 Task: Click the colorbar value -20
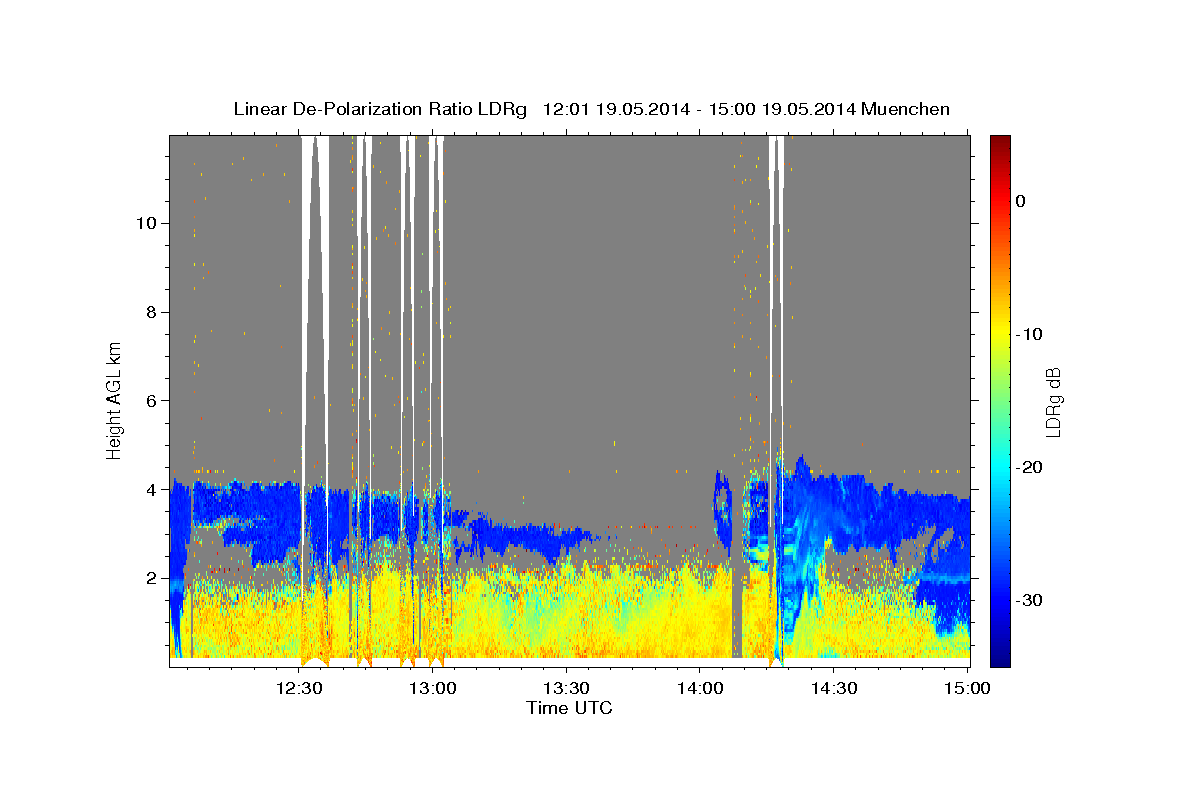click(1030, 467)
